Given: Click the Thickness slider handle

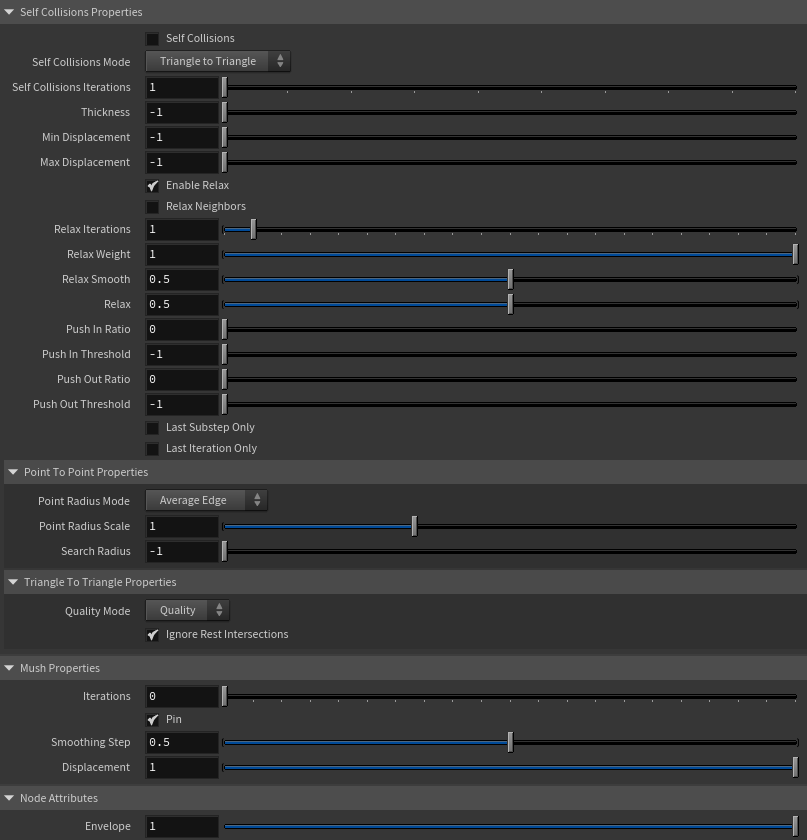Looking at the screenshot, I should [225, 112].
